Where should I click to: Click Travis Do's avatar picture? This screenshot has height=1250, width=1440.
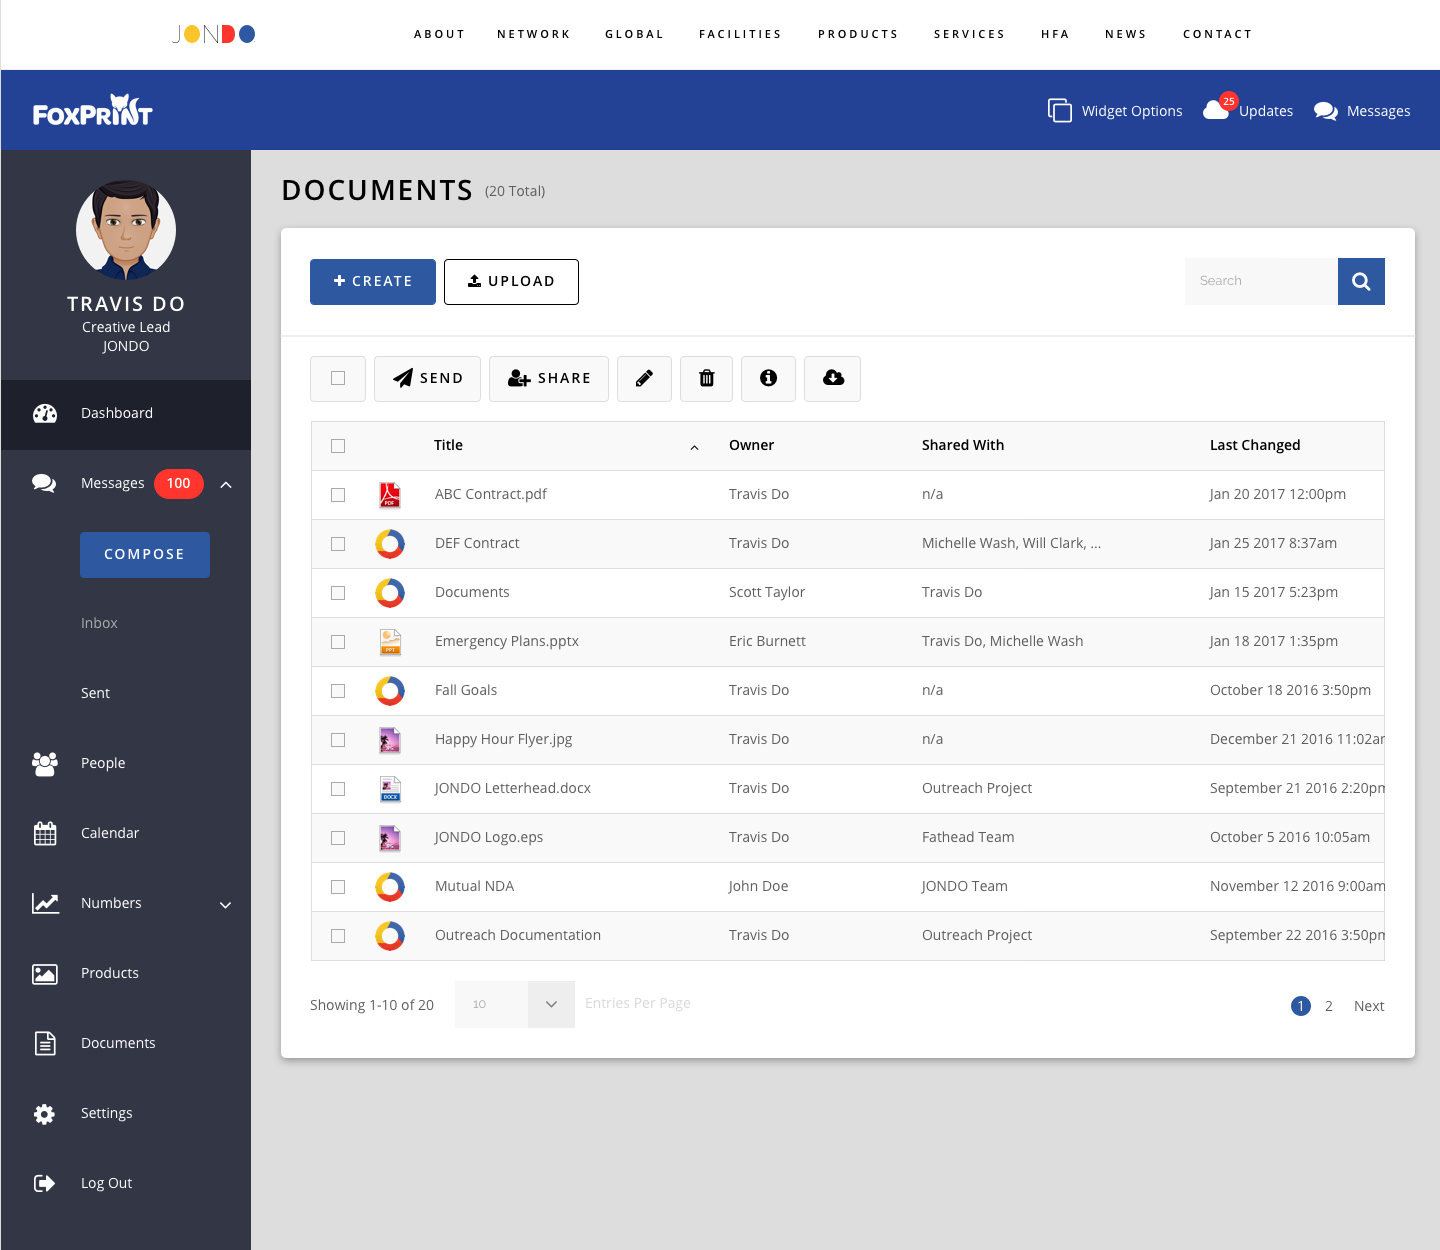(x=126, y=230)
